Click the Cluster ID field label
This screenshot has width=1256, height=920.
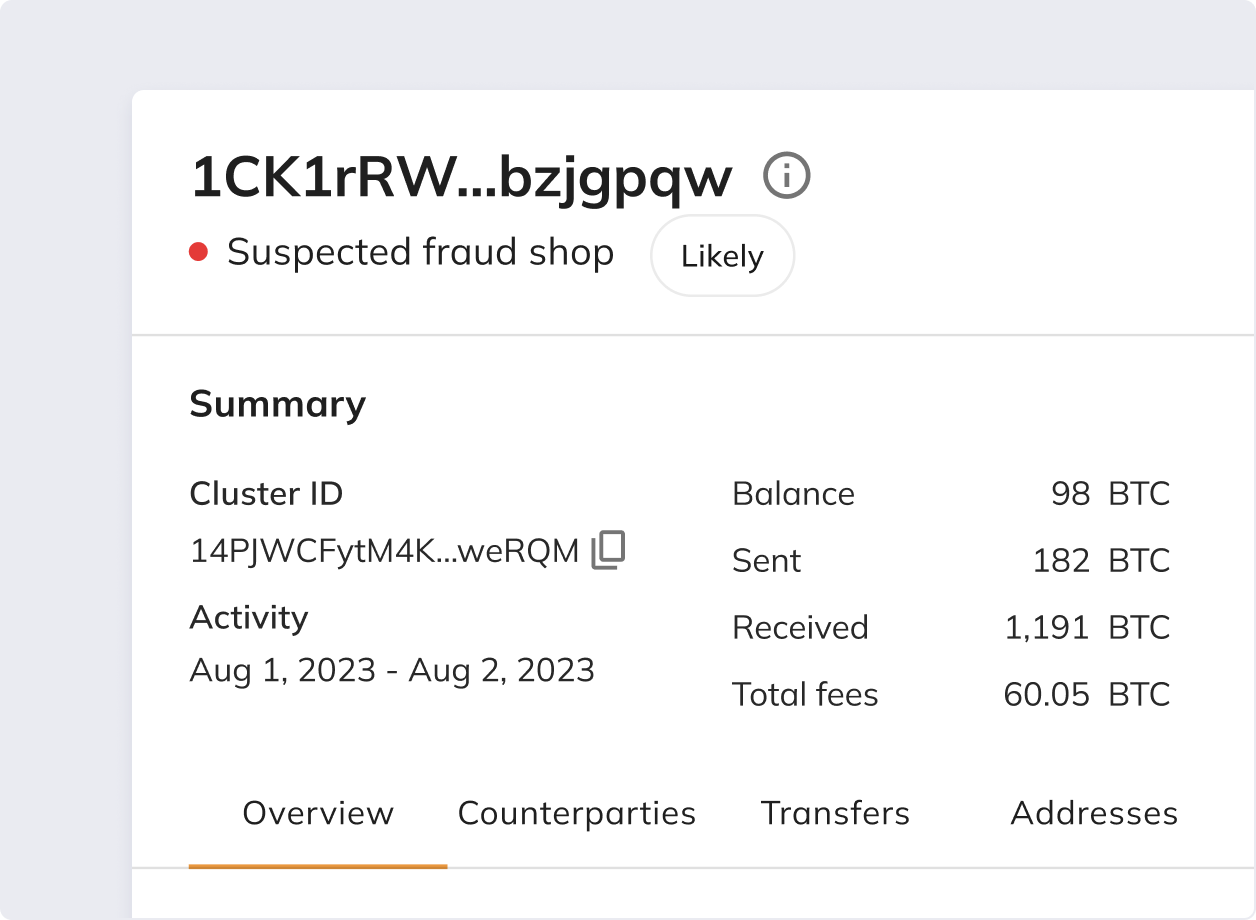coord(266,494)
